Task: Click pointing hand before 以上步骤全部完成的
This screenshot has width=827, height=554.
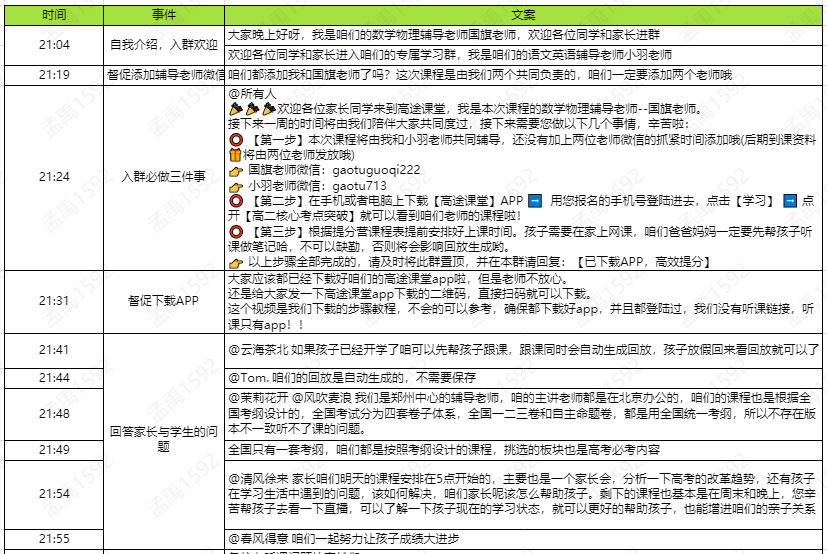Action: (237, 262)
